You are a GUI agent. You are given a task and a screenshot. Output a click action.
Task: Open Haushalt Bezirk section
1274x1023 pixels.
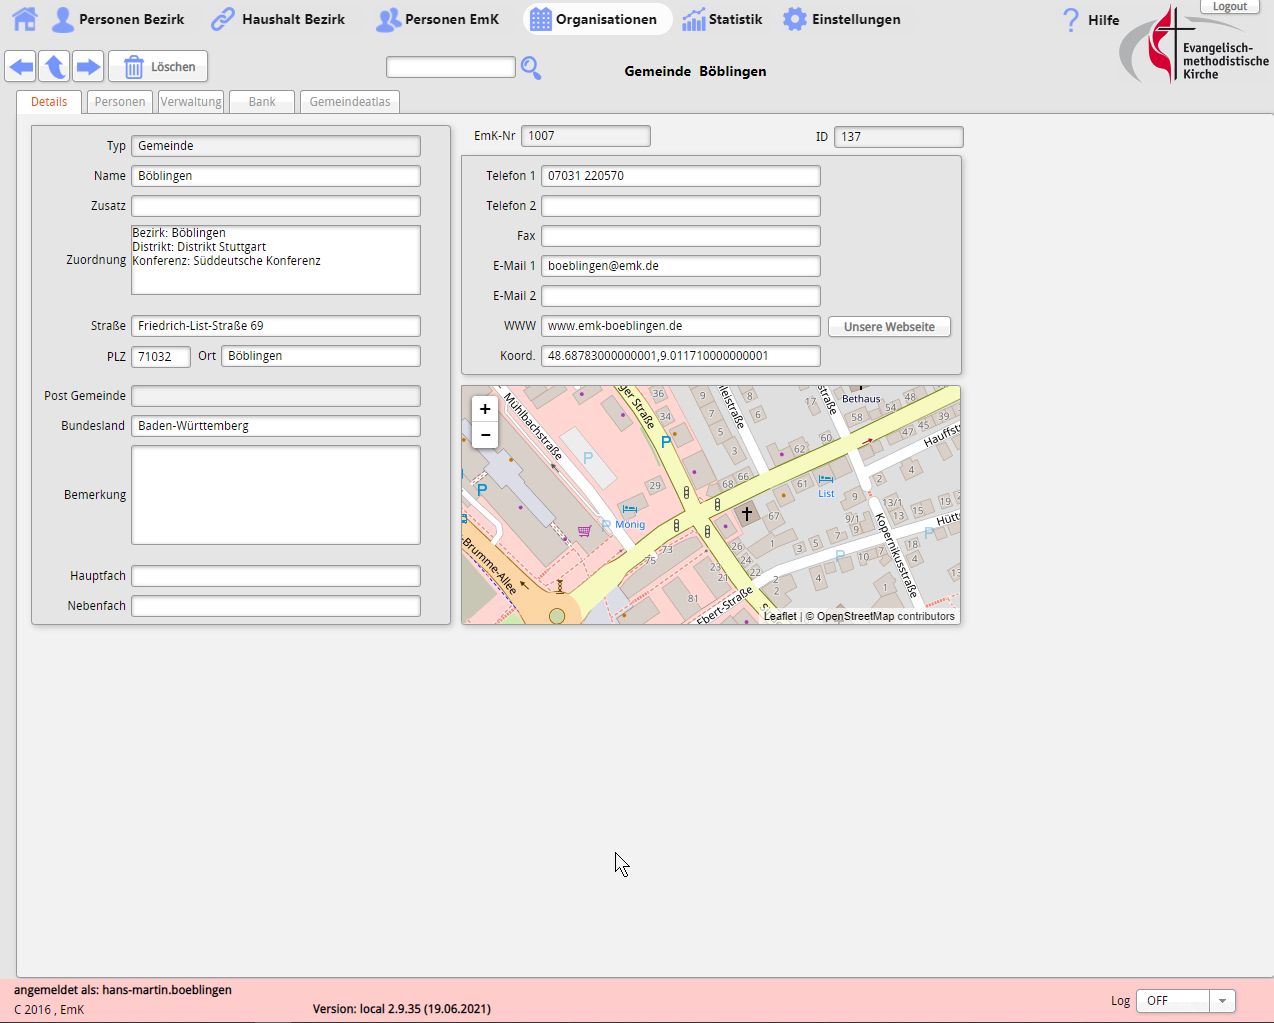278,19
